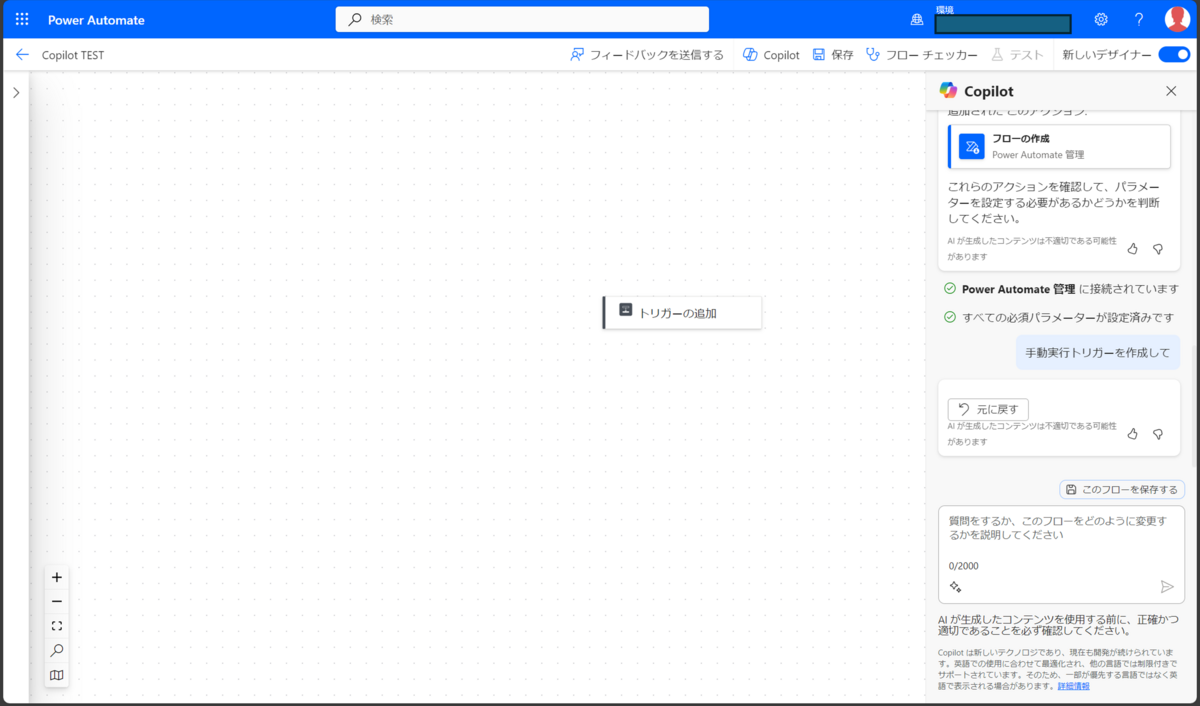Click the フローの作成 card icon
The width and height of the screenshot is (1200, 706).
(971, 147)
